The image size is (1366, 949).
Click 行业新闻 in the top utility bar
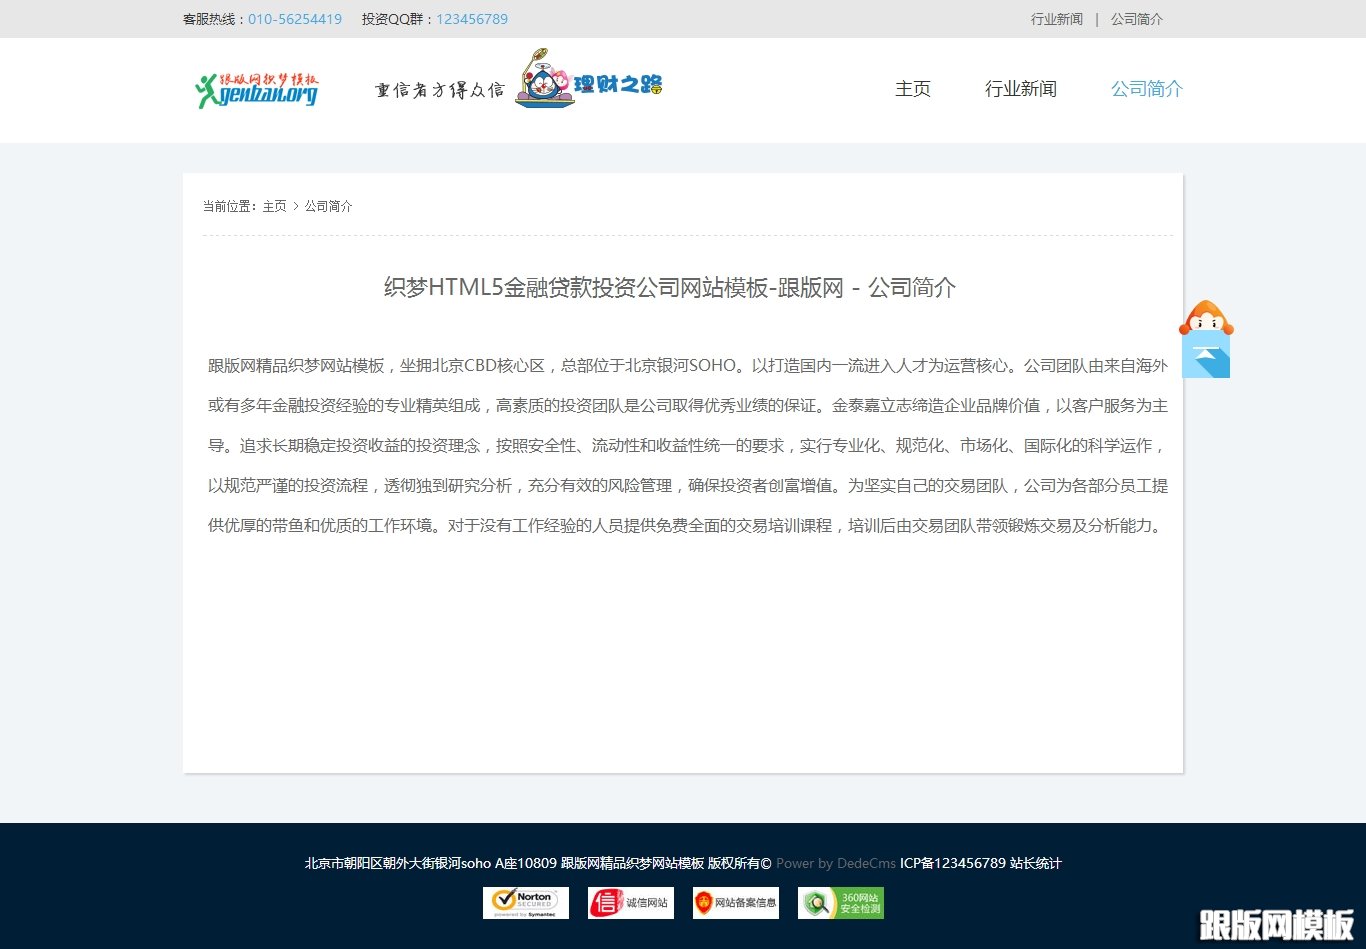1056,18
